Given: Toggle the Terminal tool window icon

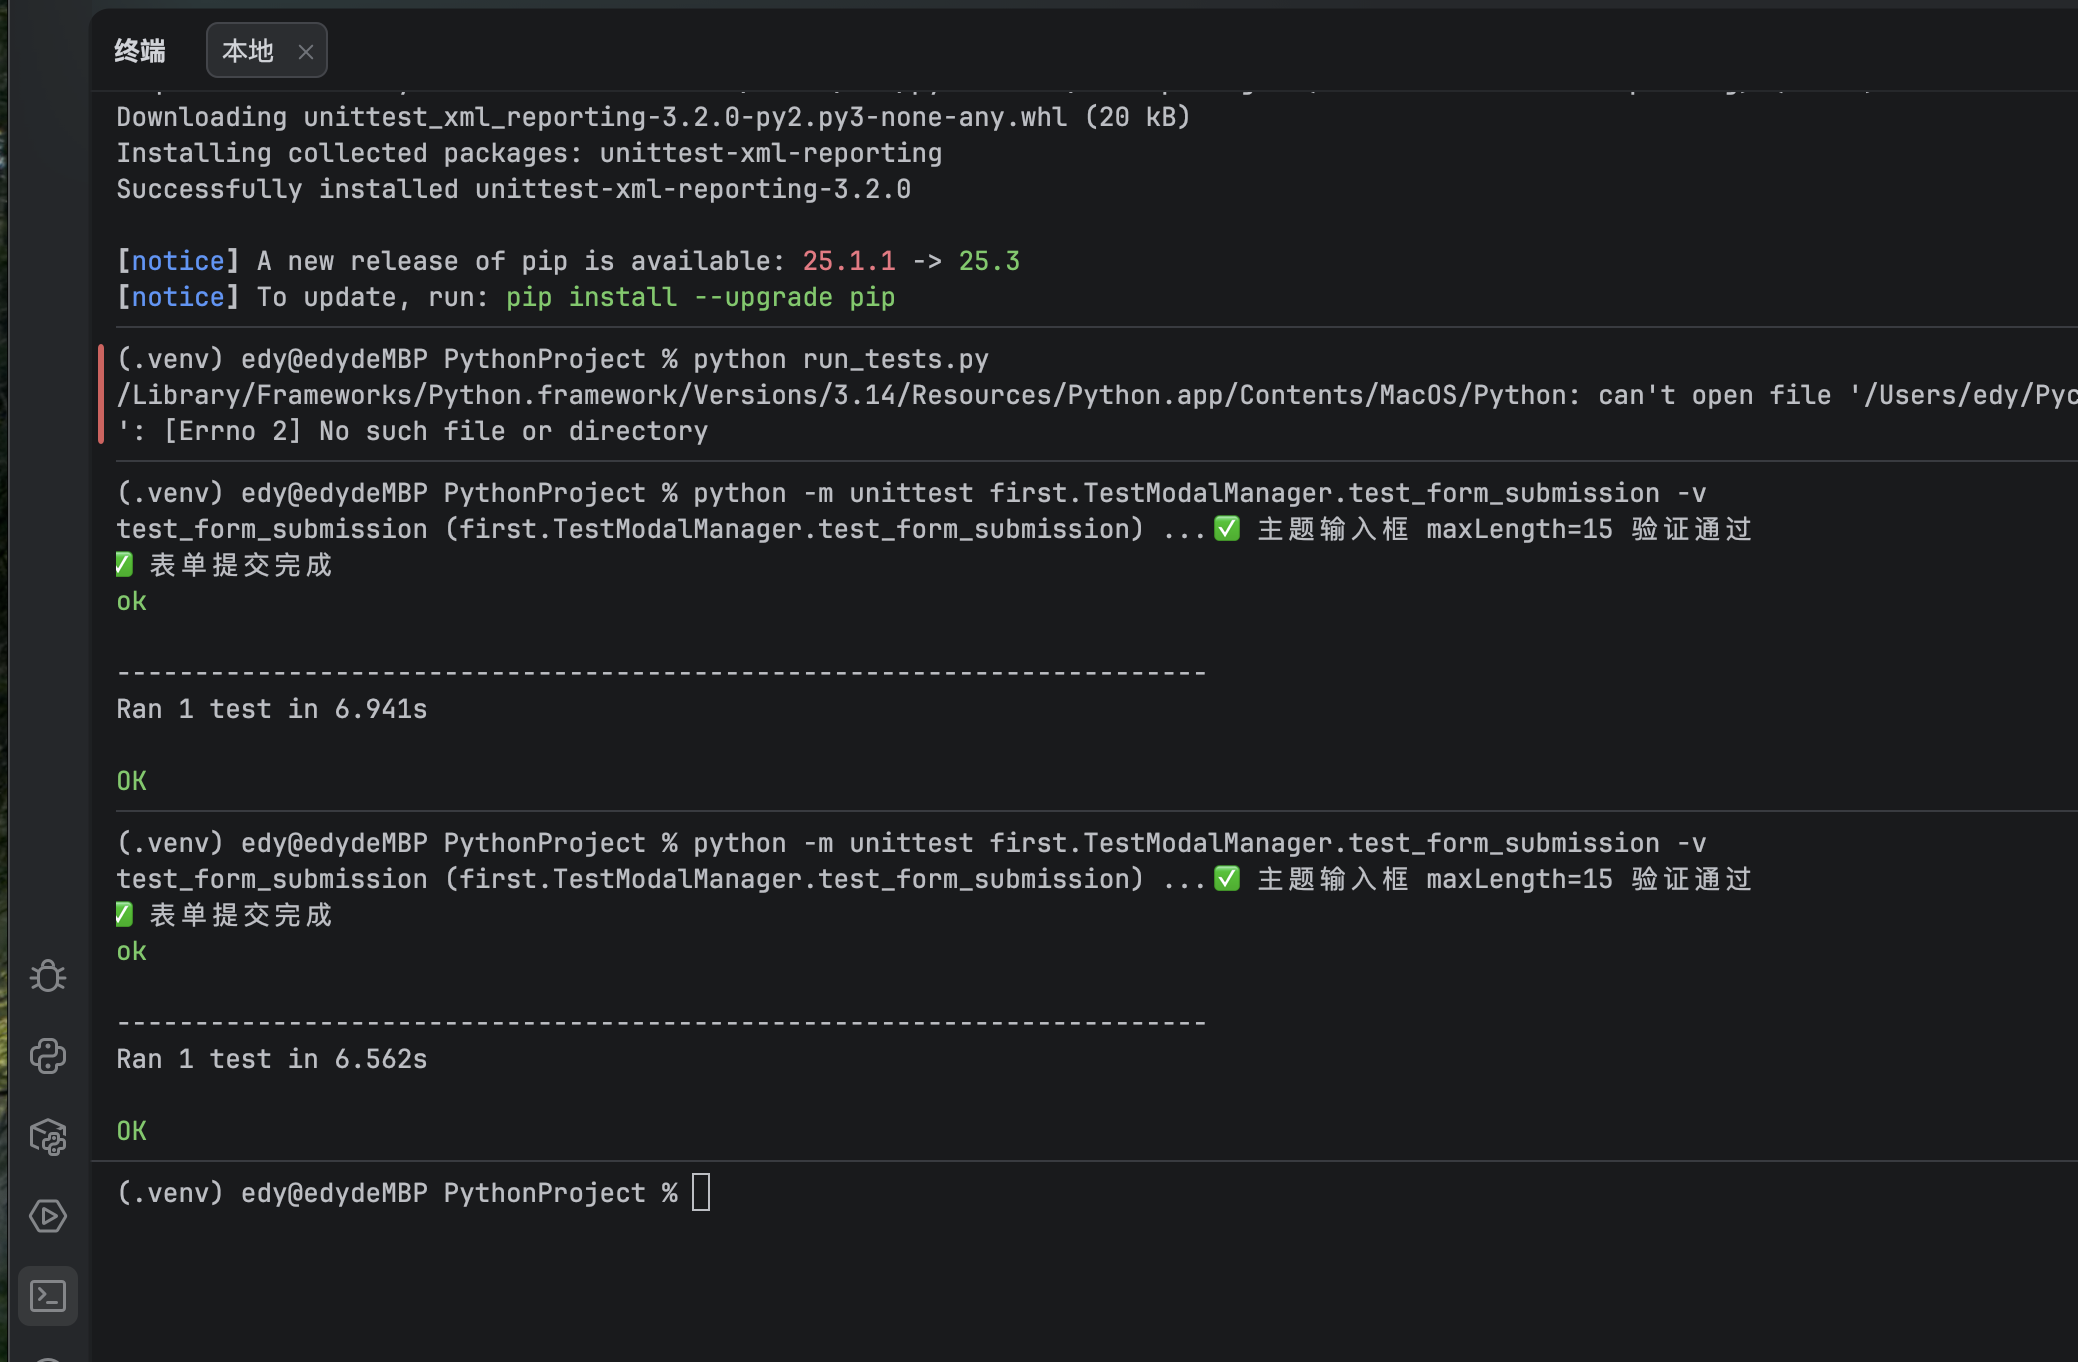Looking at the screenshot, I should 48,1296.
